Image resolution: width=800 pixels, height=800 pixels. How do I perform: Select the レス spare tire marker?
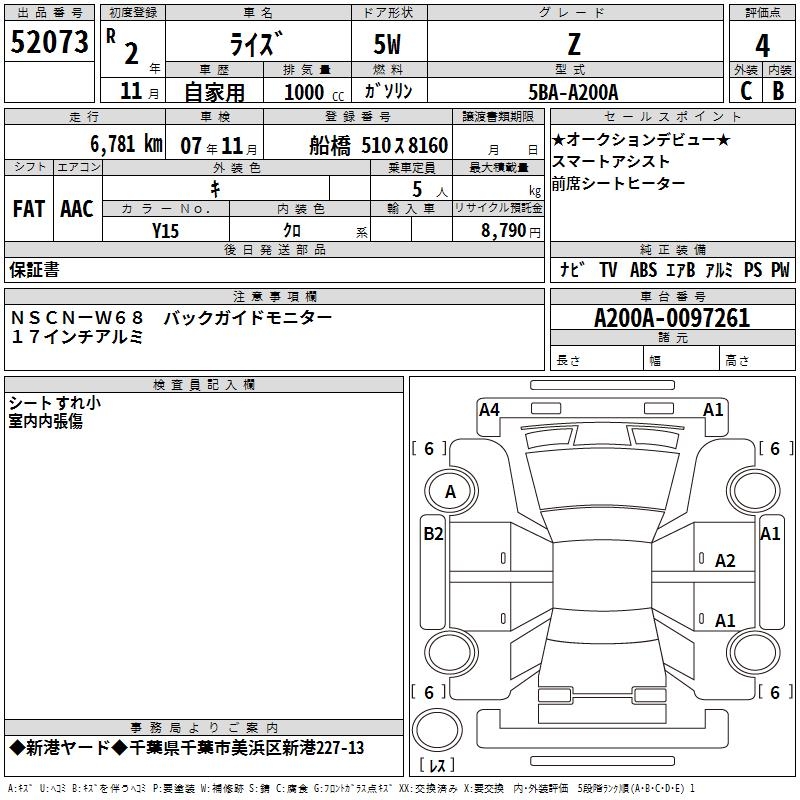coord(437,766)
